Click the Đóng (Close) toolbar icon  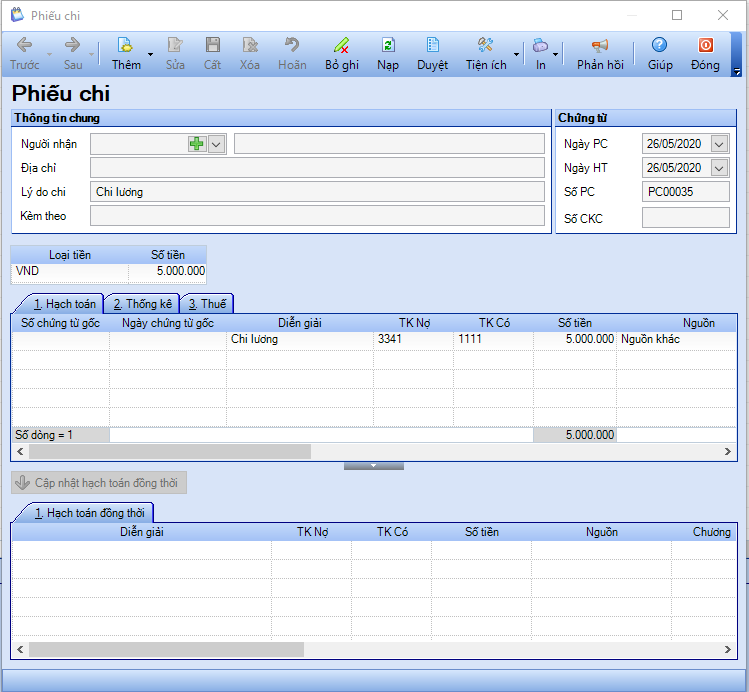tap(705, 46)
